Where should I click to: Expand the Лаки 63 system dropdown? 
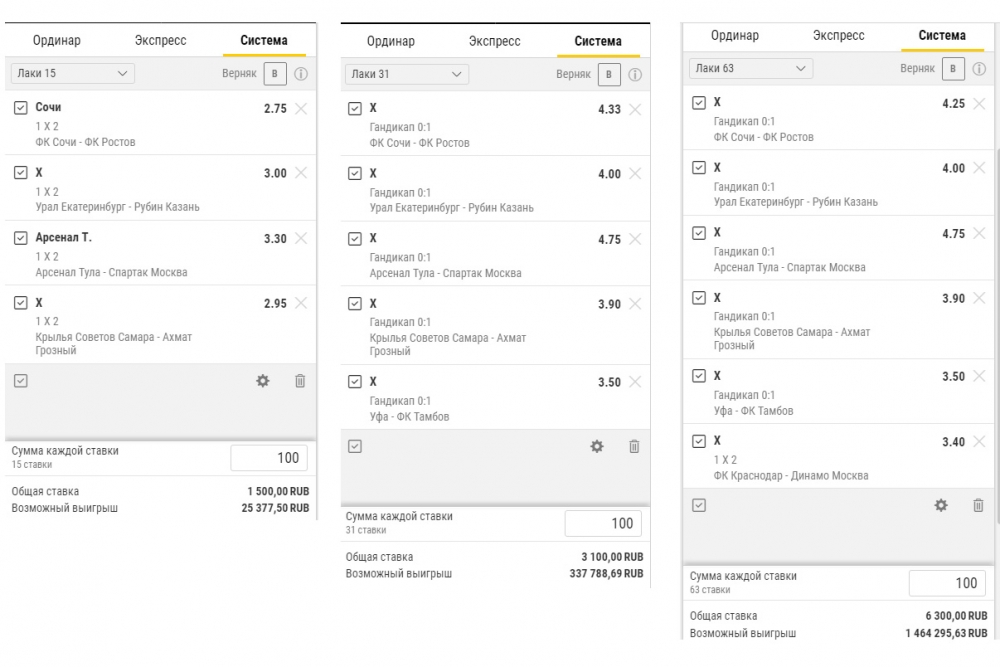tap(751, 68)
